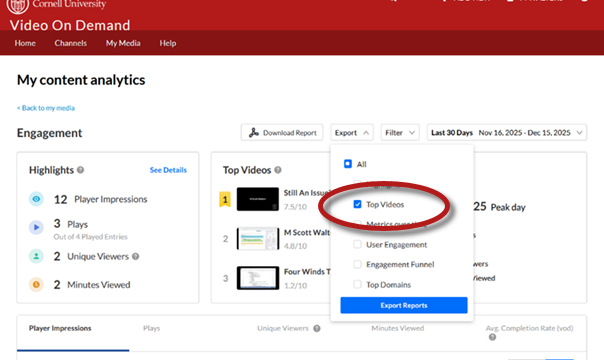Click the Plays triangle icon in Highlights
The height and width of the screenshot is (360, 604).
[36, 227]
